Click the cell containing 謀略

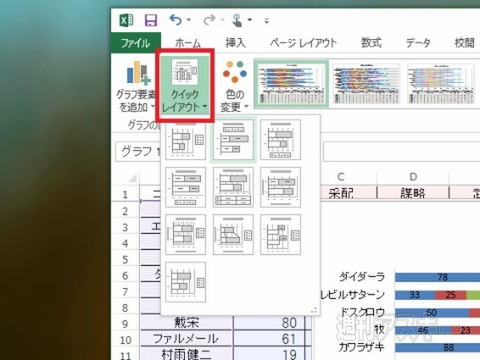(413, 193)
